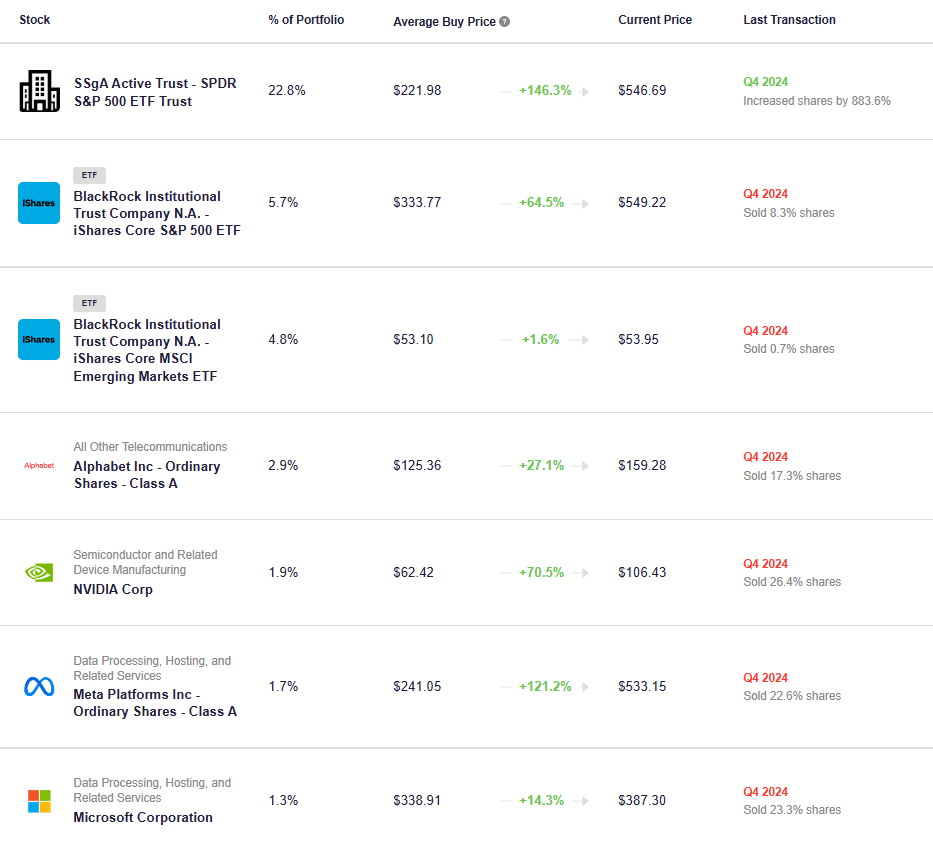This screenshot has width=933, height=843.
Task: Click 'Sold 23.3% shares' text
Action: click(792, 810)
